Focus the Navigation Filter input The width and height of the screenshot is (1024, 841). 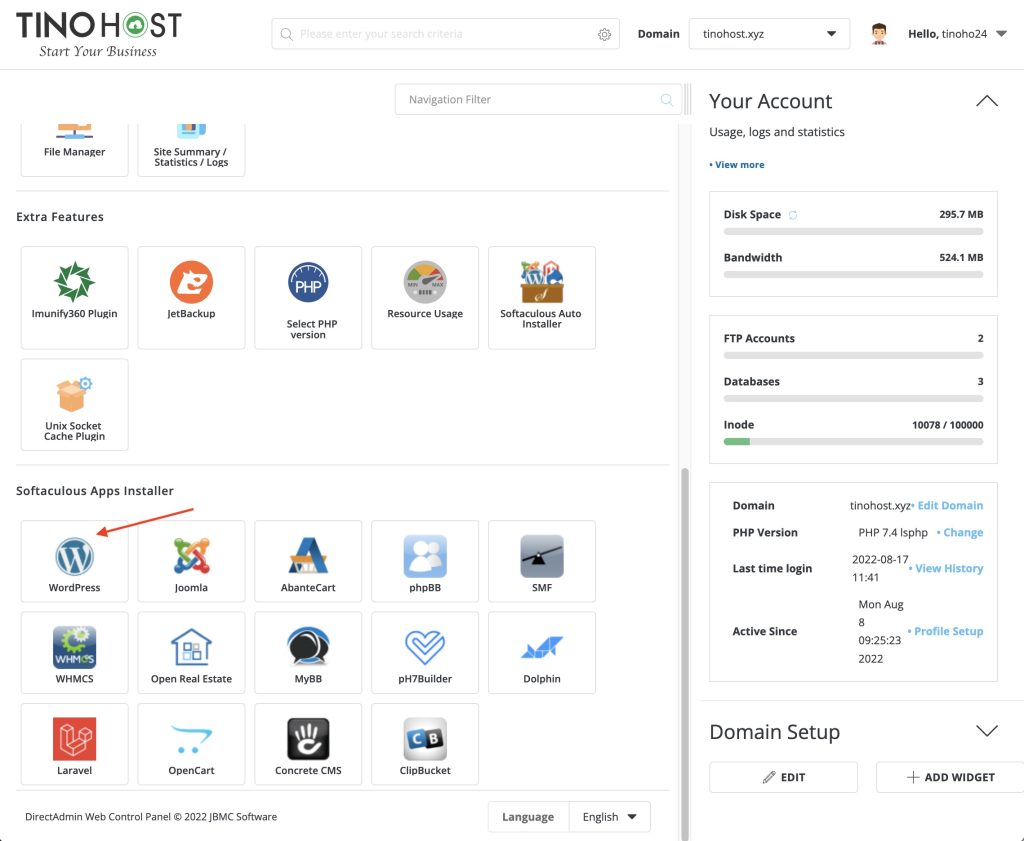[x=538, y=99]
